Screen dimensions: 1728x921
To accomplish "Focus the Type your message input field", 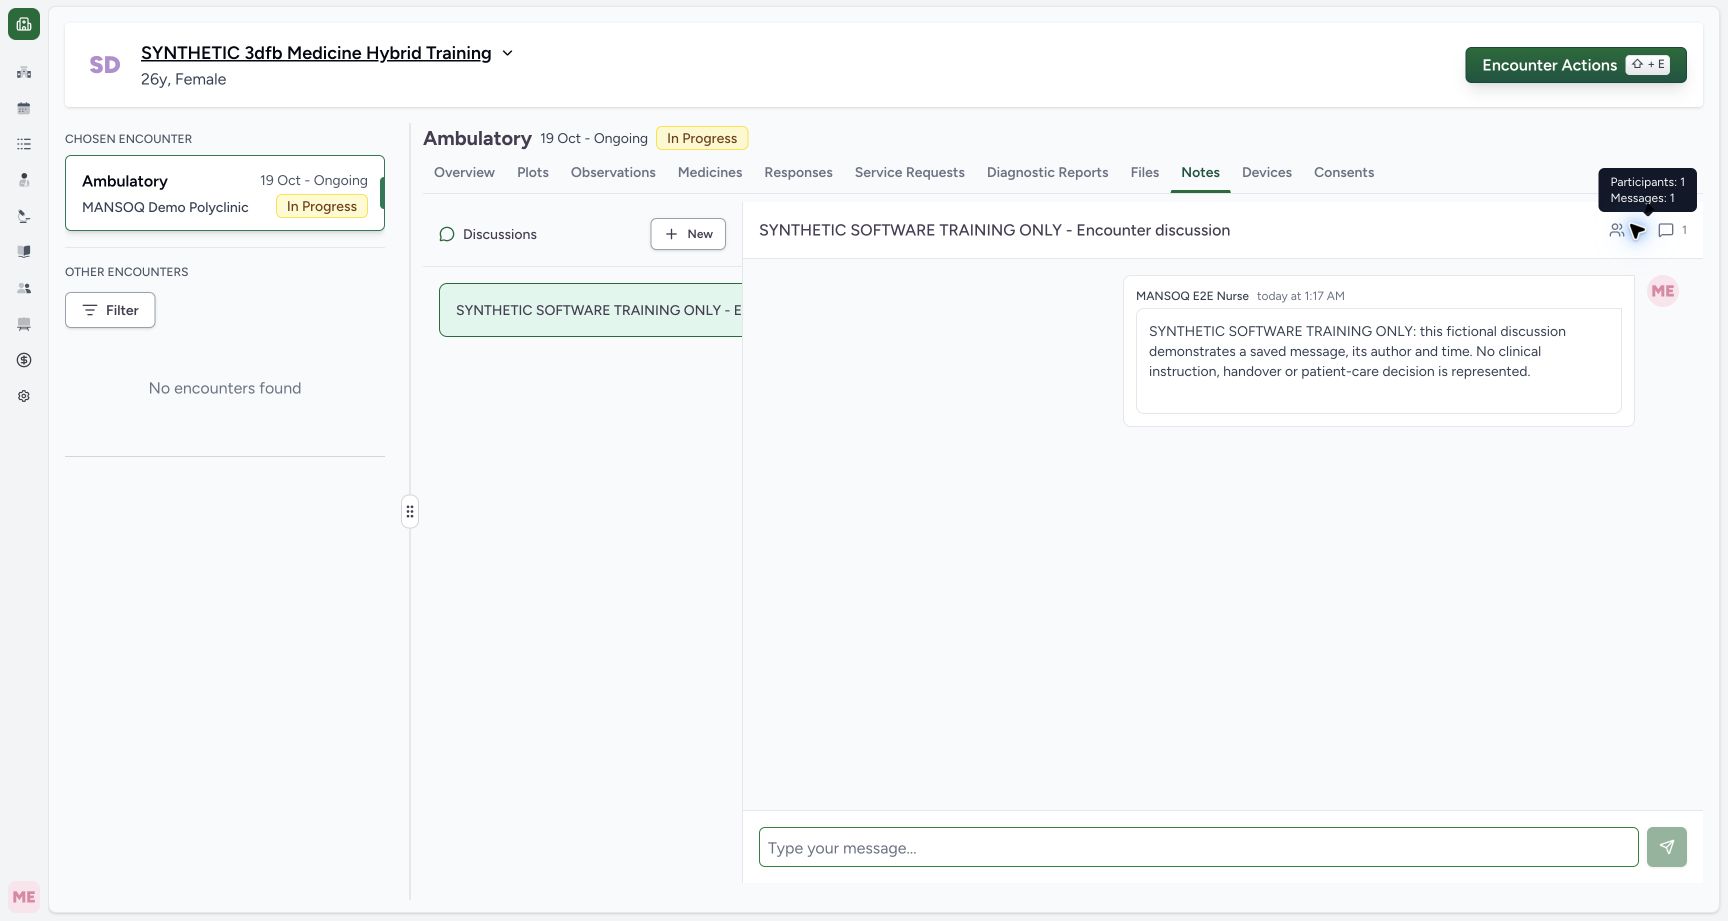I will point(1198,847).
